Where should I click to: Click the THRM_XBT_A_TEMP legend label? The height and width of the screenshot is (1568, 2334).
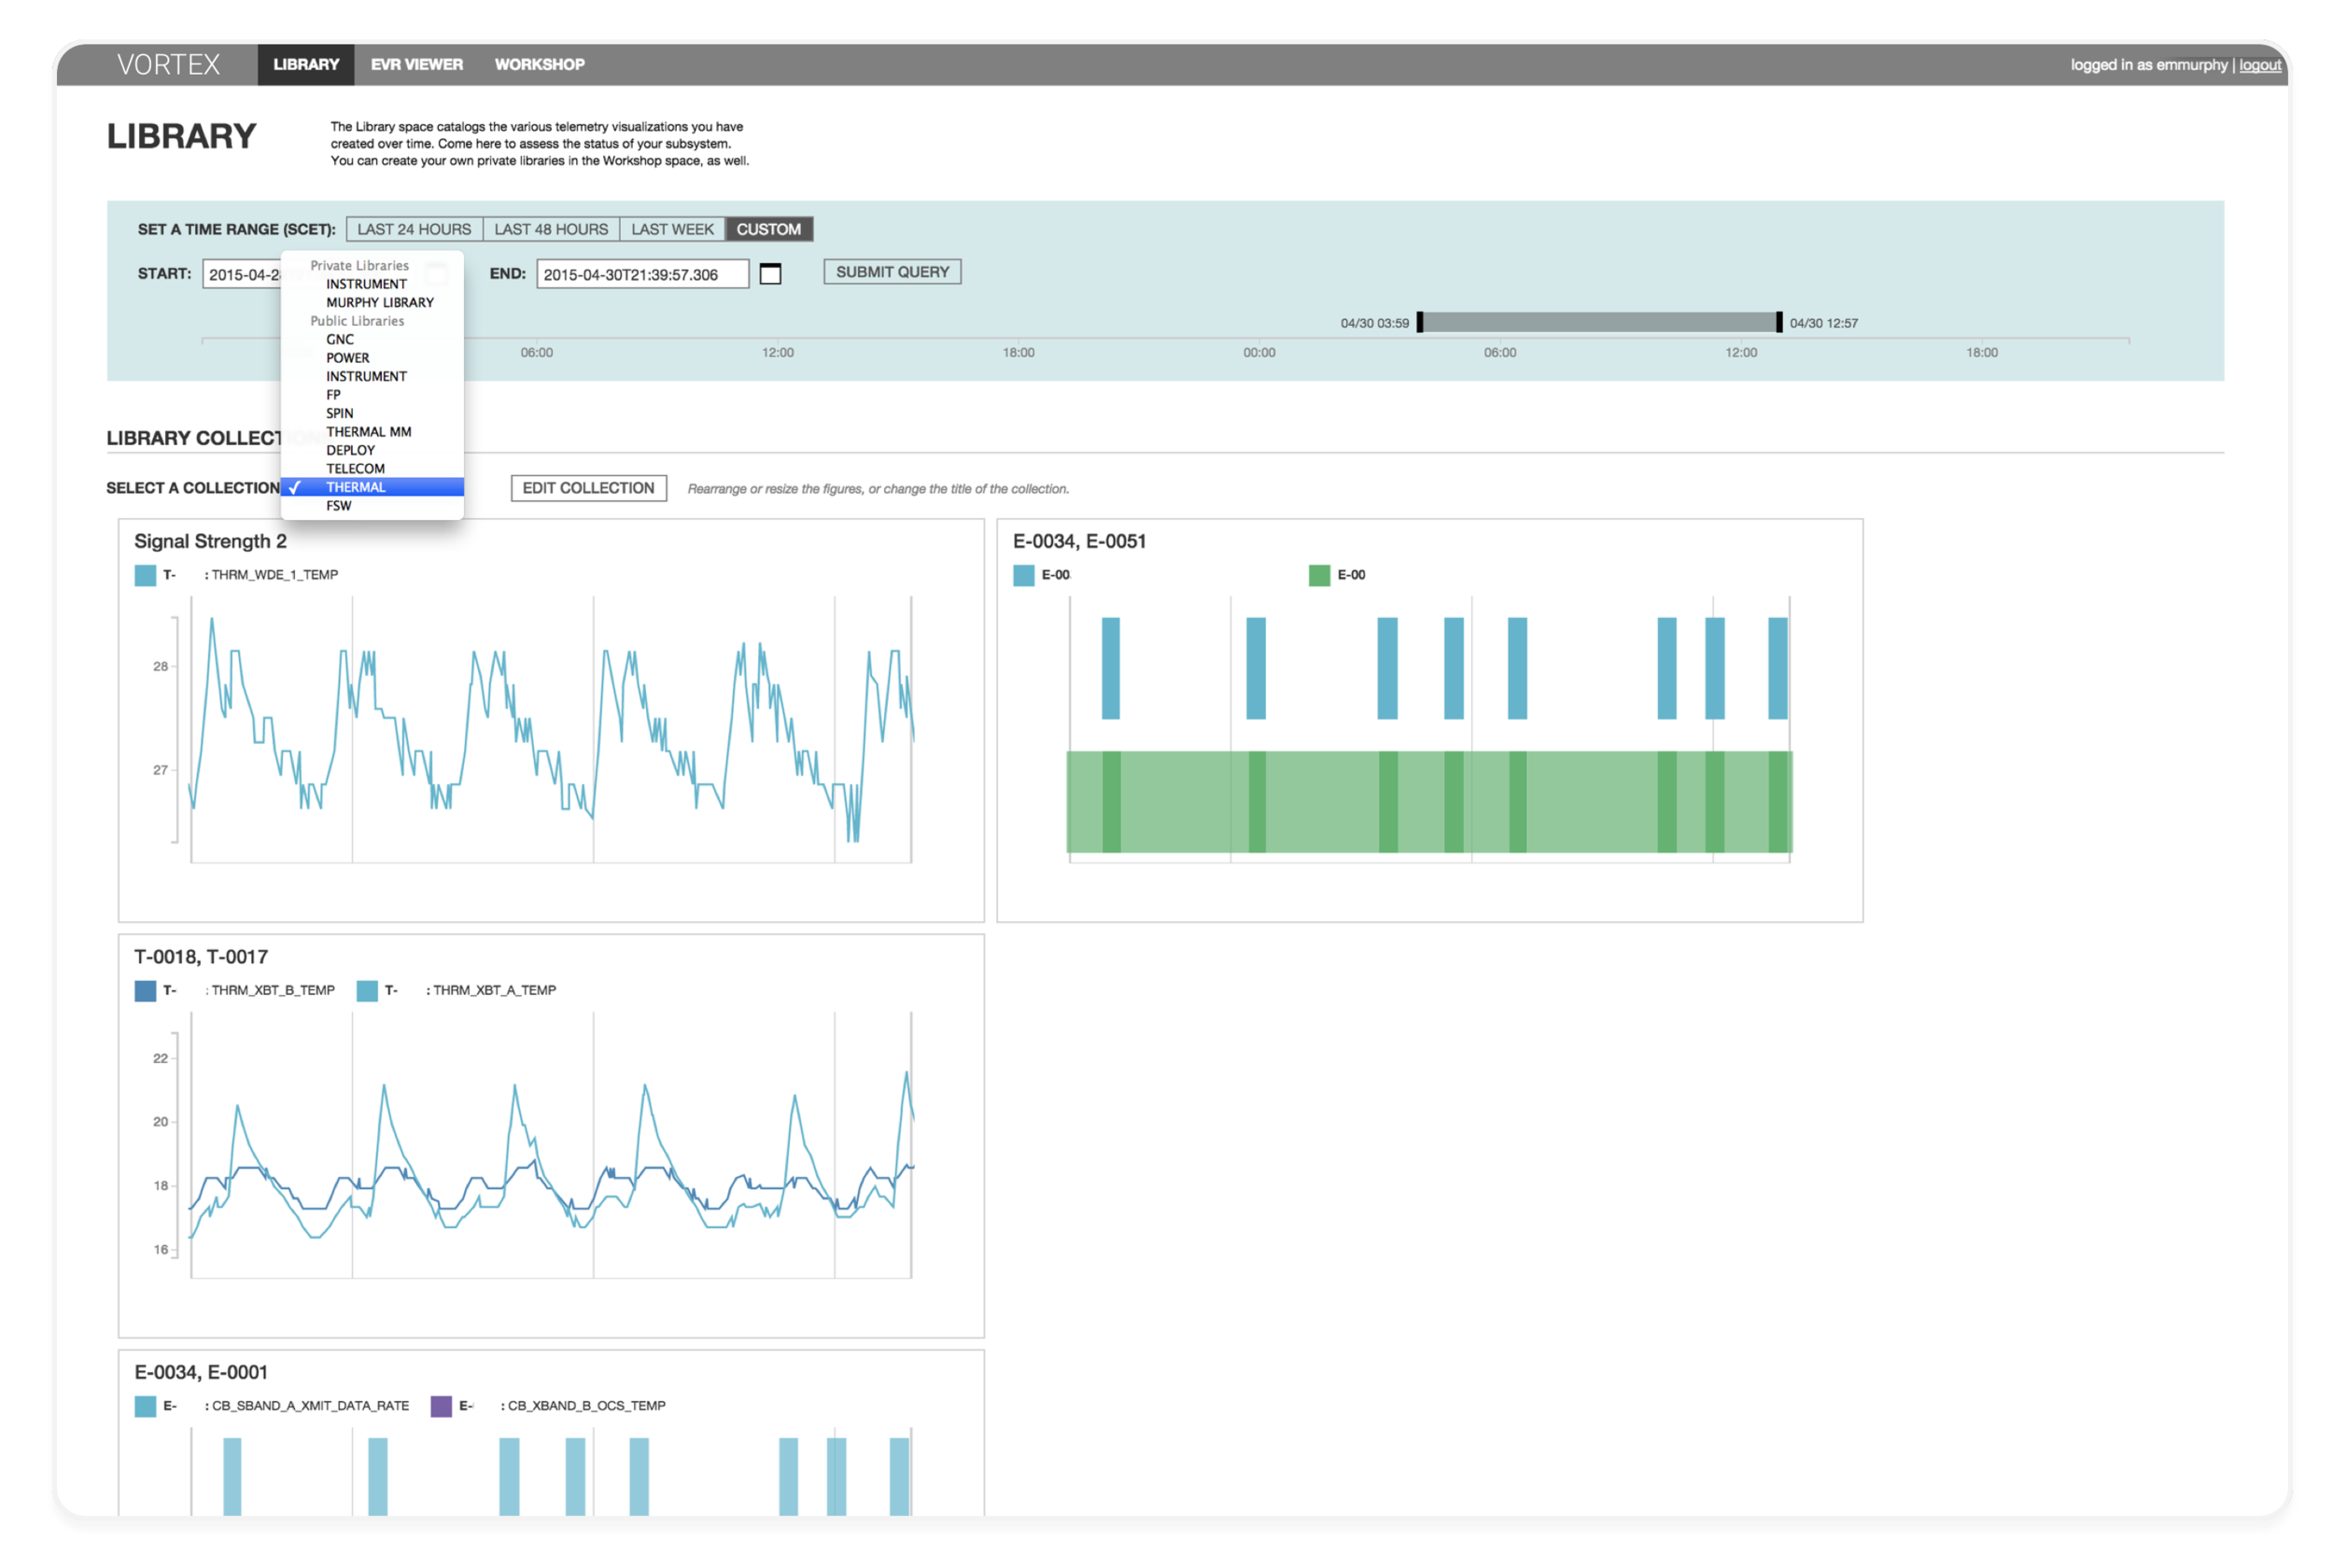pyautogui.click(x=494, y=990)
